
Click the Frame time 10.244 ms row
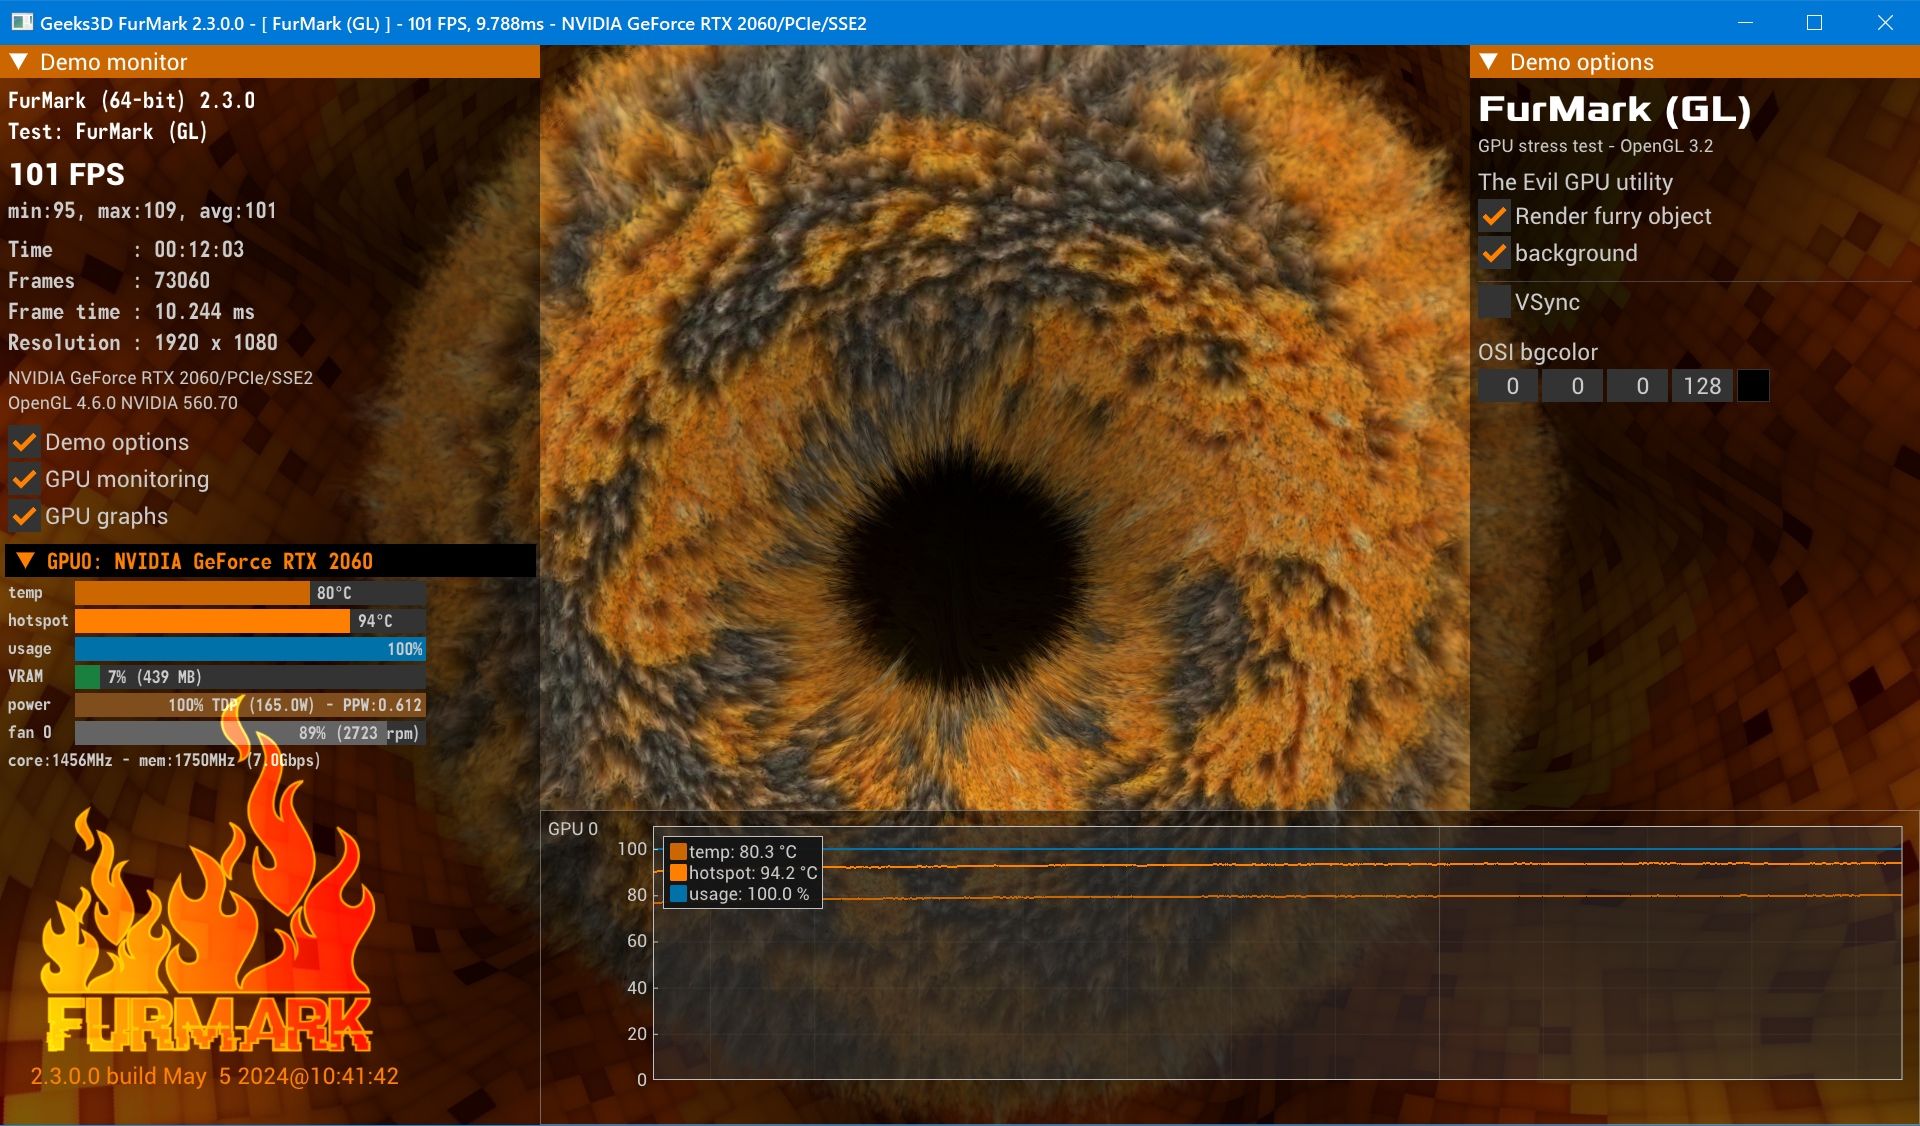pyautogui.click(x=131, y=311)
